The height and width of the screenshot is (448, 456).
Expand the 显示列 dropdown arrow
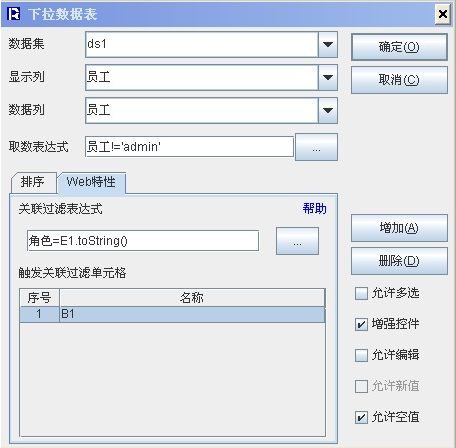coord(328,77)
